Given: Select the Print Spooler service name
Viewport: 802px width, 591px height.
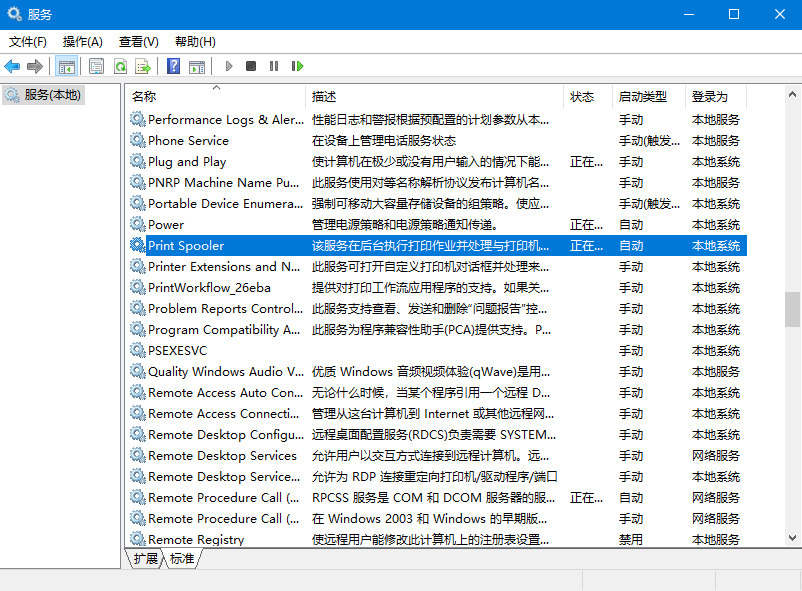Looking at the screenshot, I should [186, 246].
